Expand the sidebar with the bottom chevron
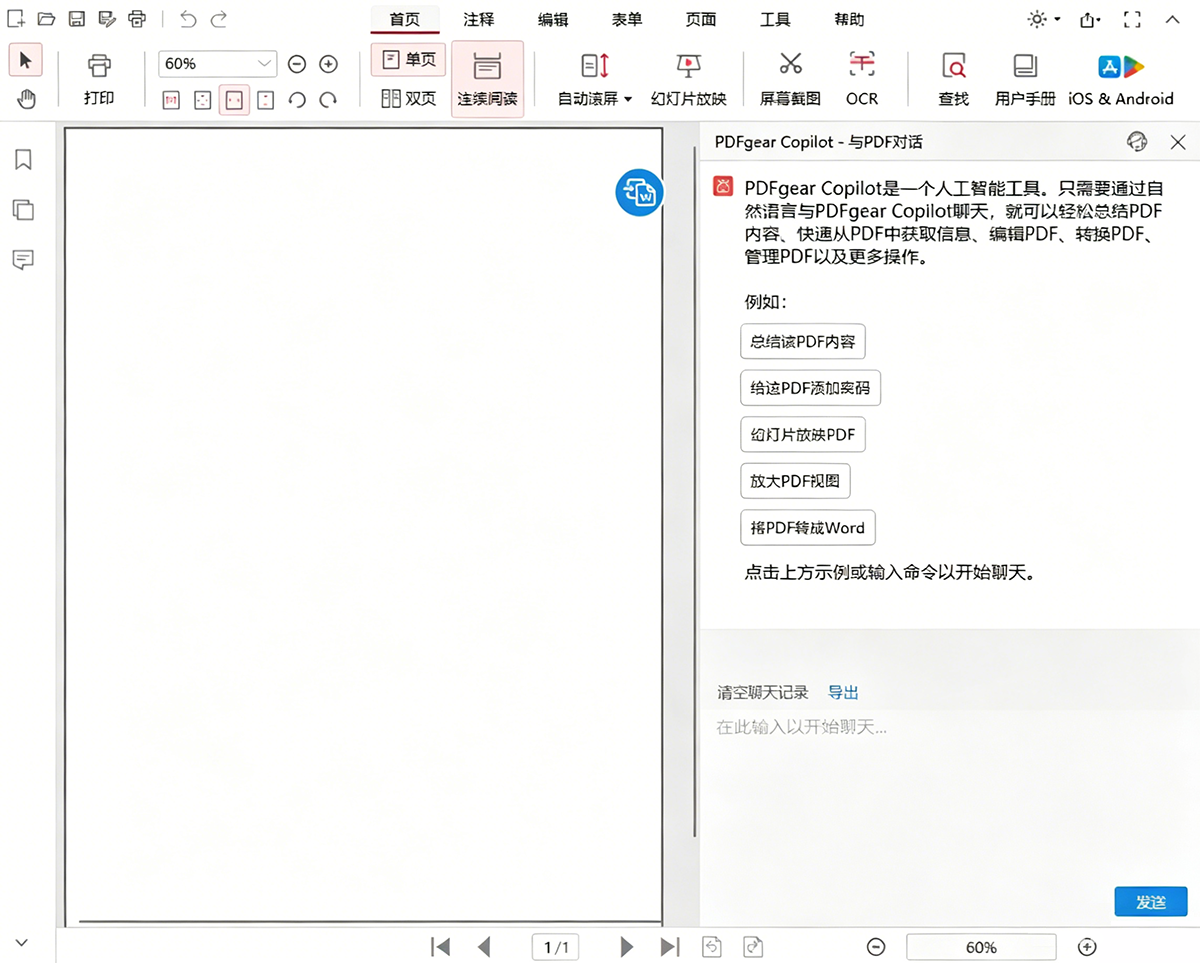1200x963 pixels. [21, 942]
